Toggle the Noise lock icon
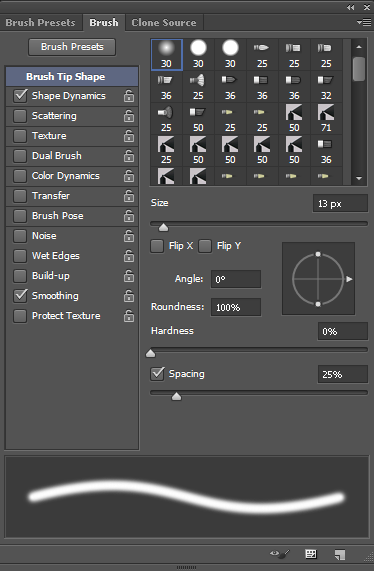 pyautogui.click(x=129, y=236)
